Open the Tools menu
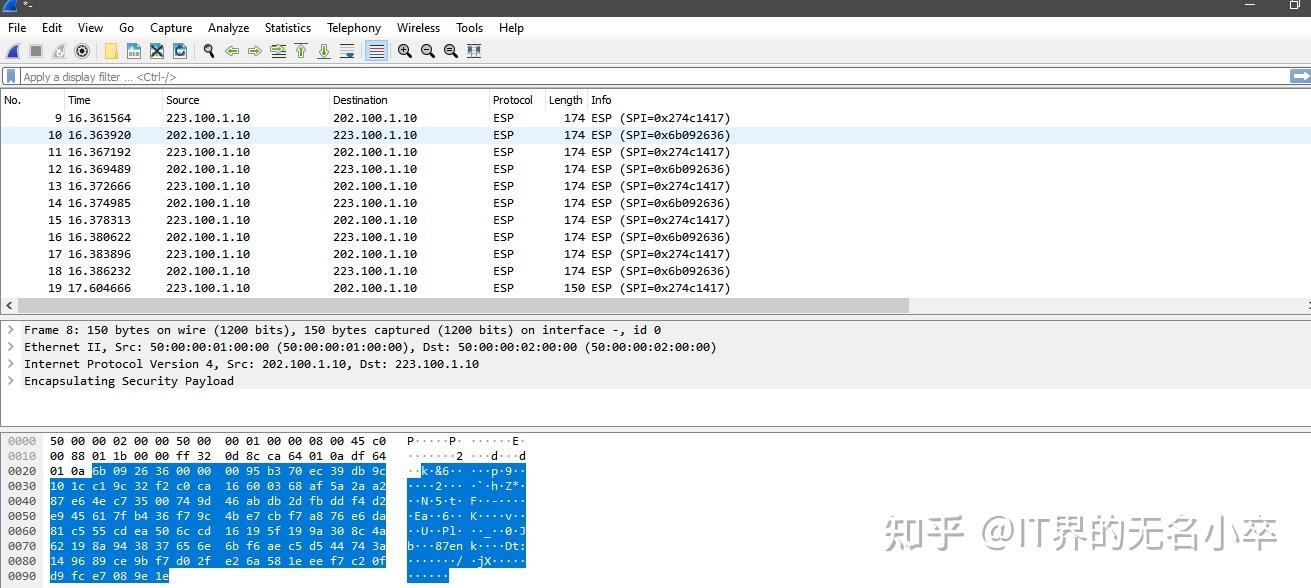This screenshot has height=588, width=1311. click(x=469, y=28)
